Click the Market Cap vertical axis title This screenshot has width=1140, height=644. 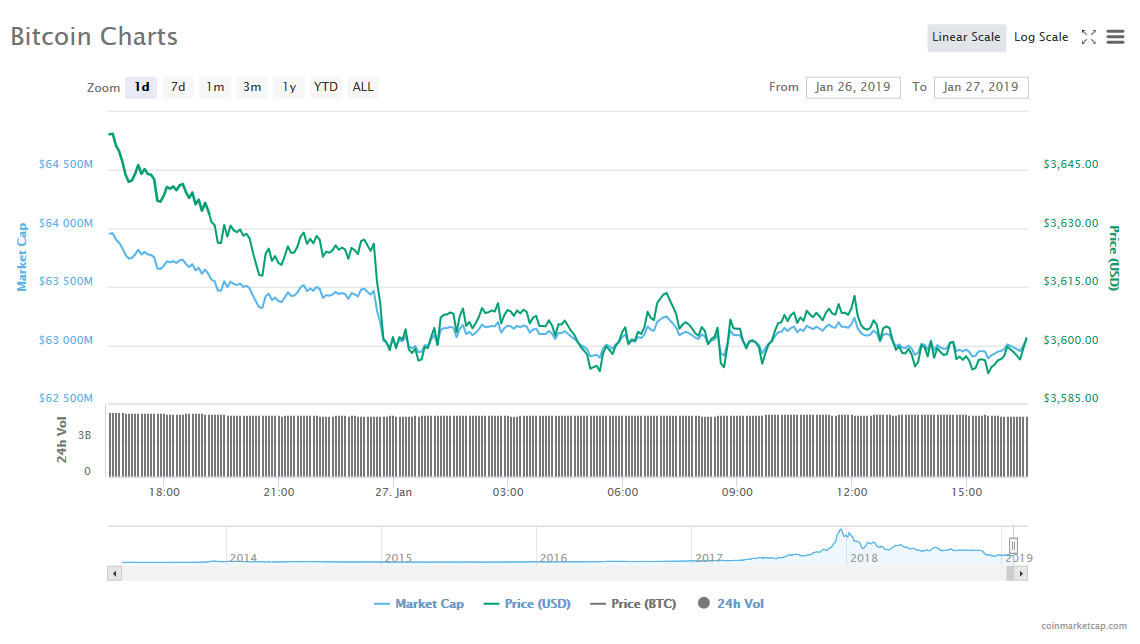[22, 257]
